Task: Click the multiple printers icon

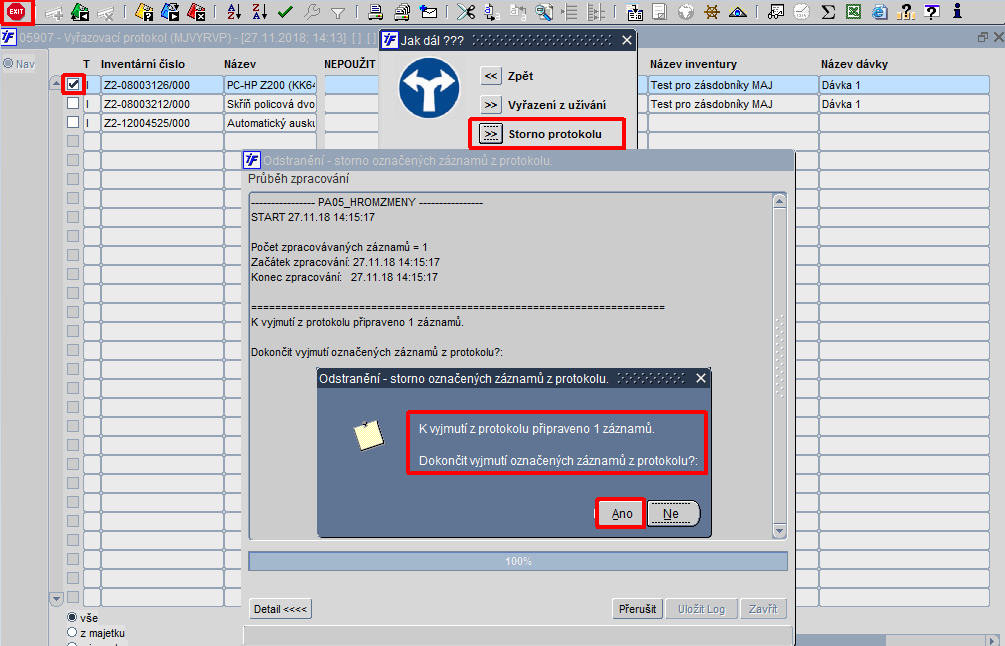Action: (x=402, y=12)
